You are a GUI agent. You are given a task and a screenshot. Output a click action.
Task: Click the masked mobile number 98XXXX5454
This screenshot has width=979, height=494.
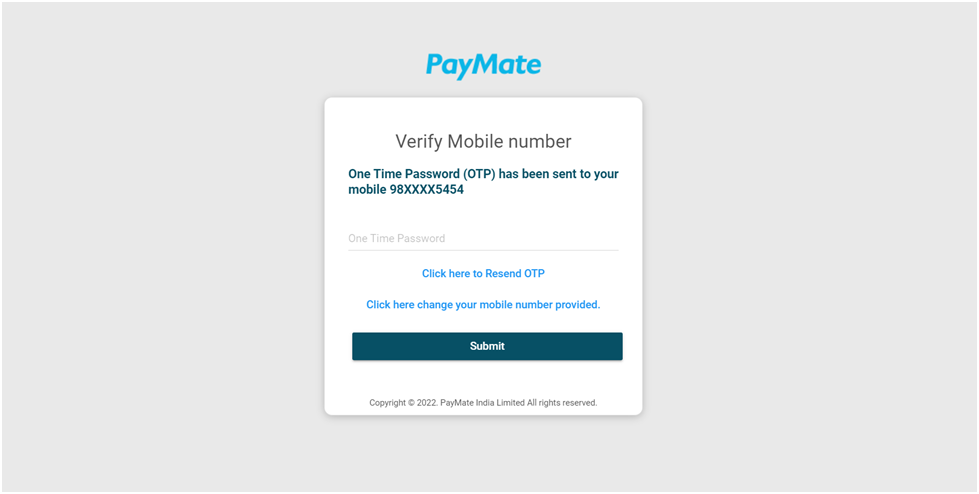click(x=426, y=190)
